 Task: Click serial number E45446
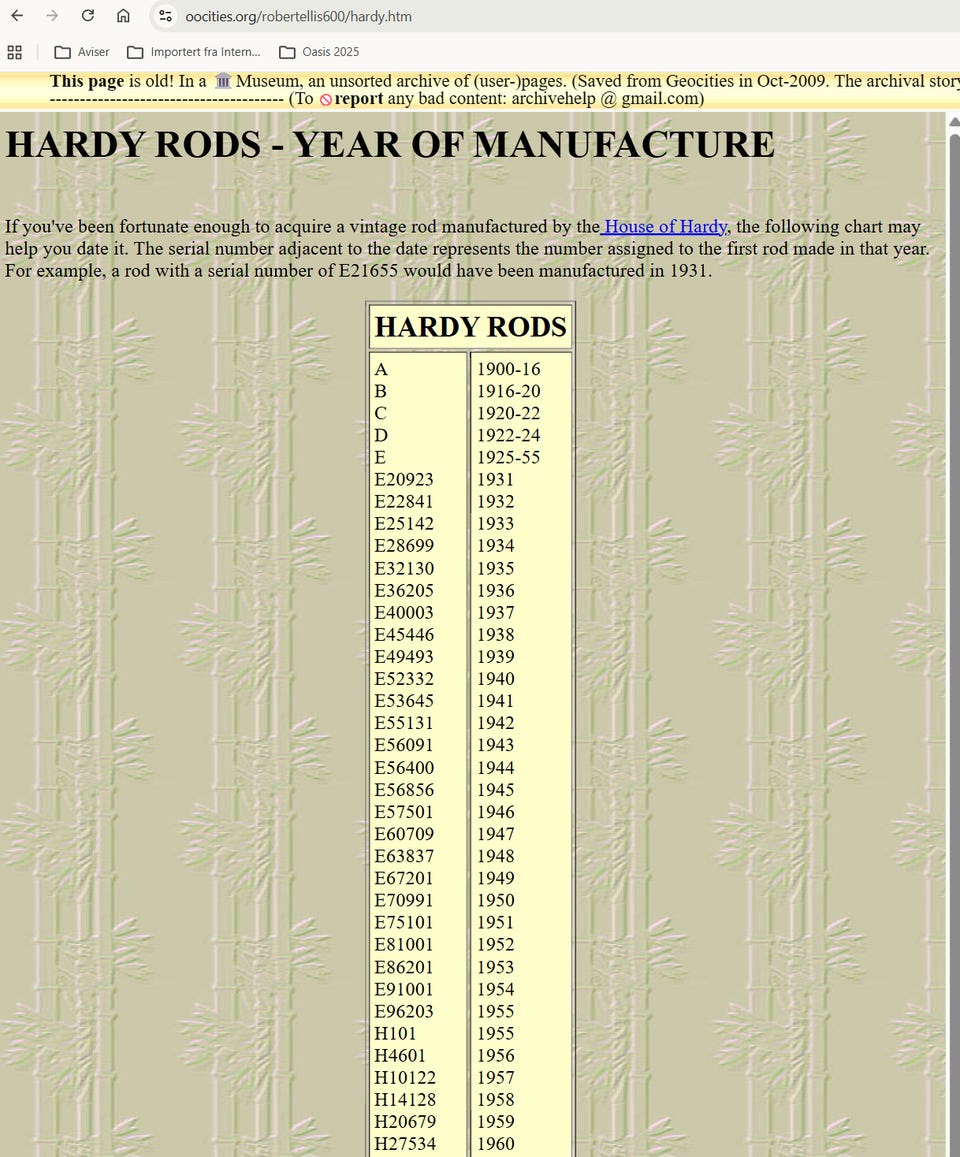[x=404, y=635]
